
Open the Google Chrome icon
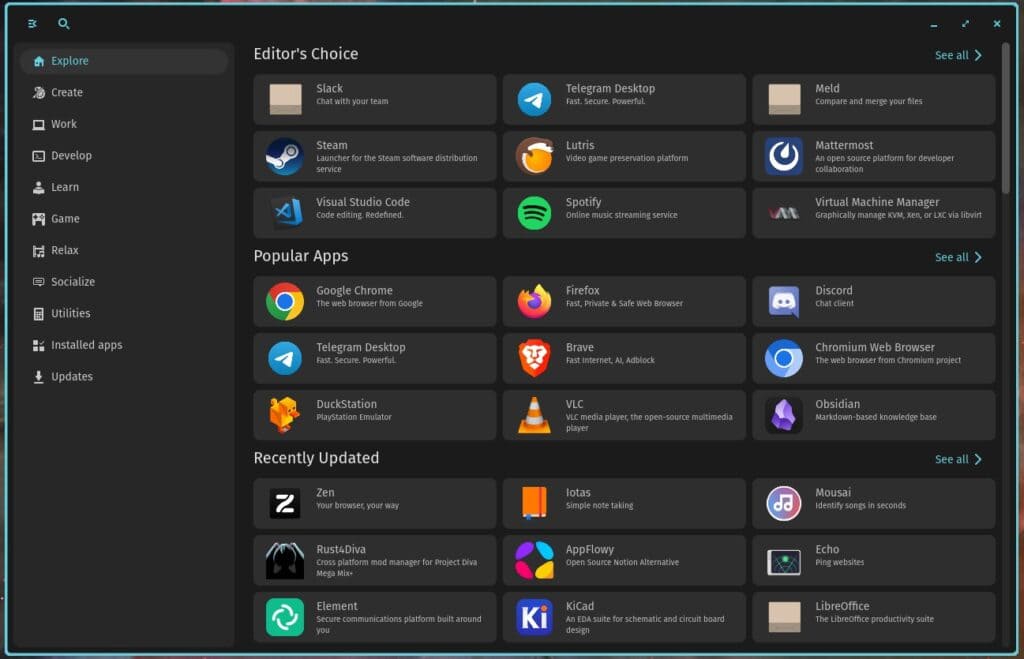click(285, 301)
